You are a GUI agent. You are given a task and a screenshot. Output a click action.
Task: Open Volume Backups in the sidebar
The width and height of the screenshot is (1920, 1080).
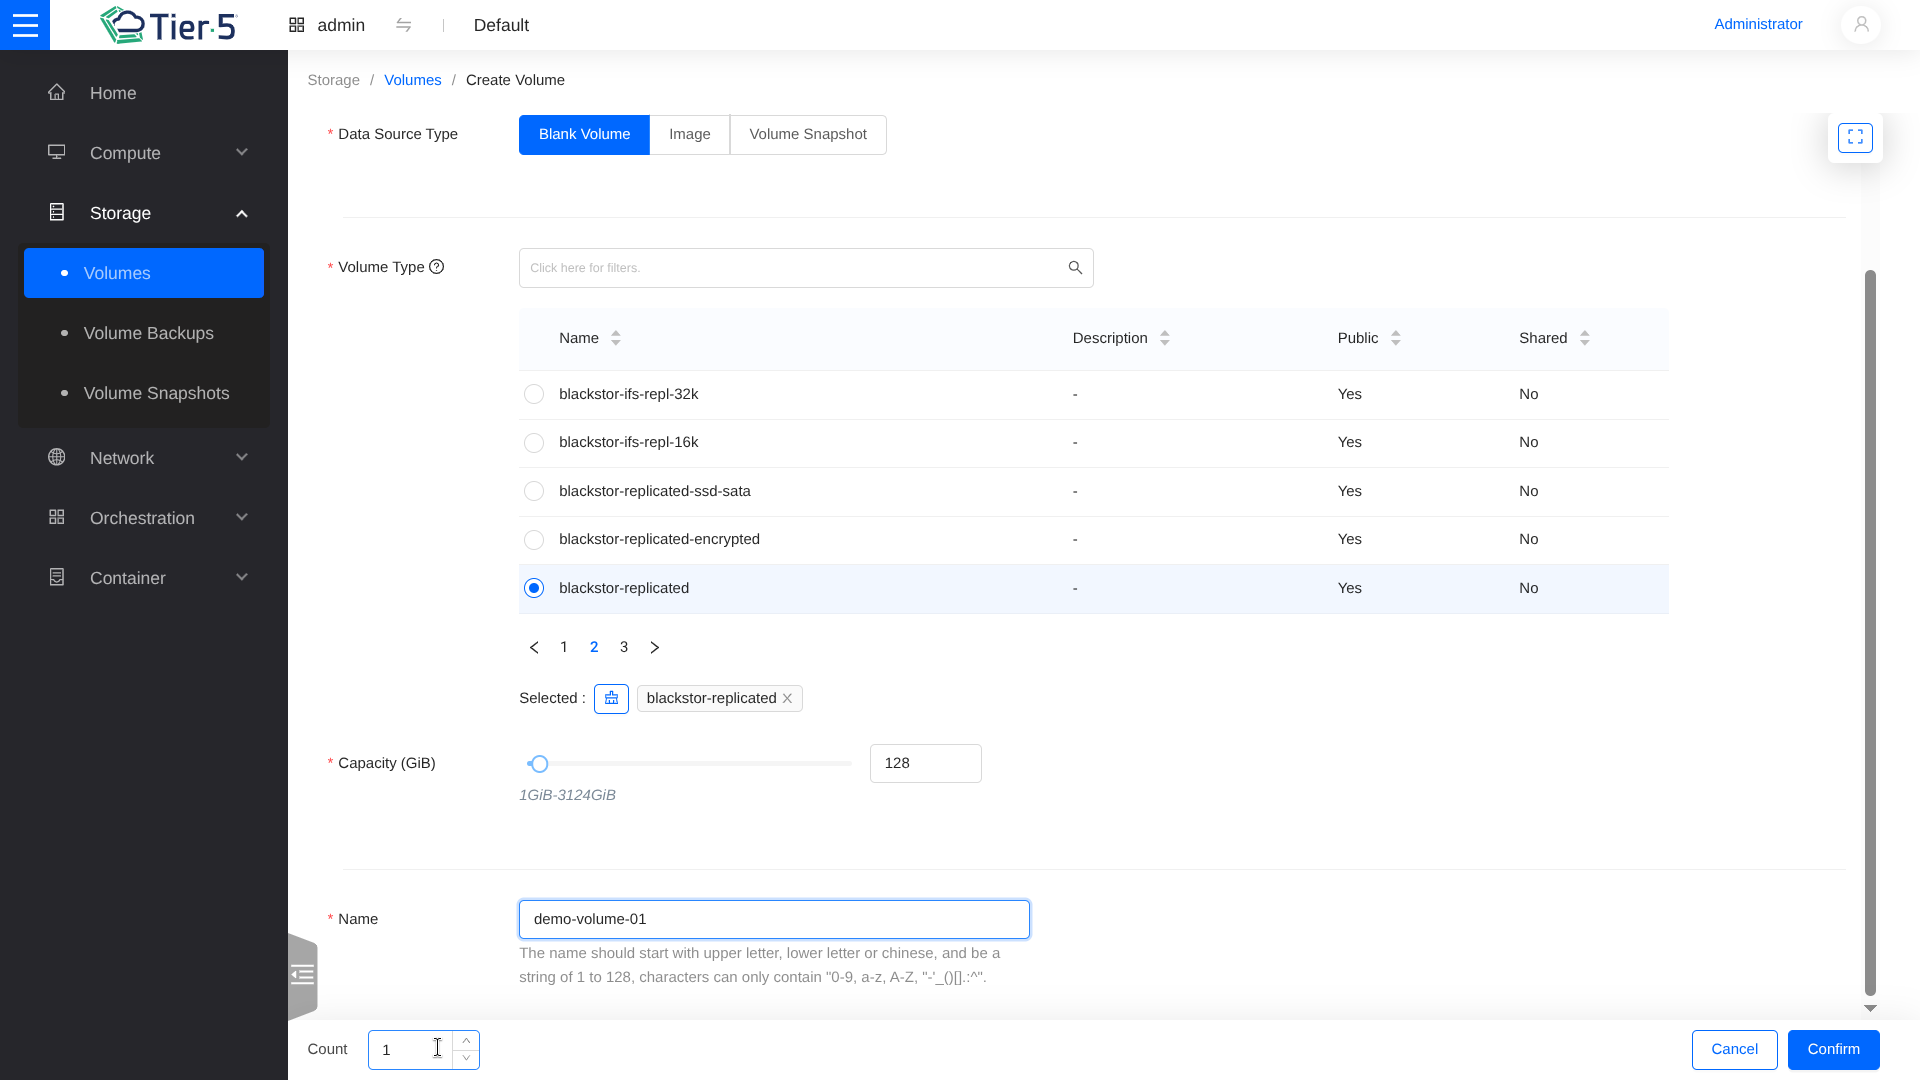(148, 333)
